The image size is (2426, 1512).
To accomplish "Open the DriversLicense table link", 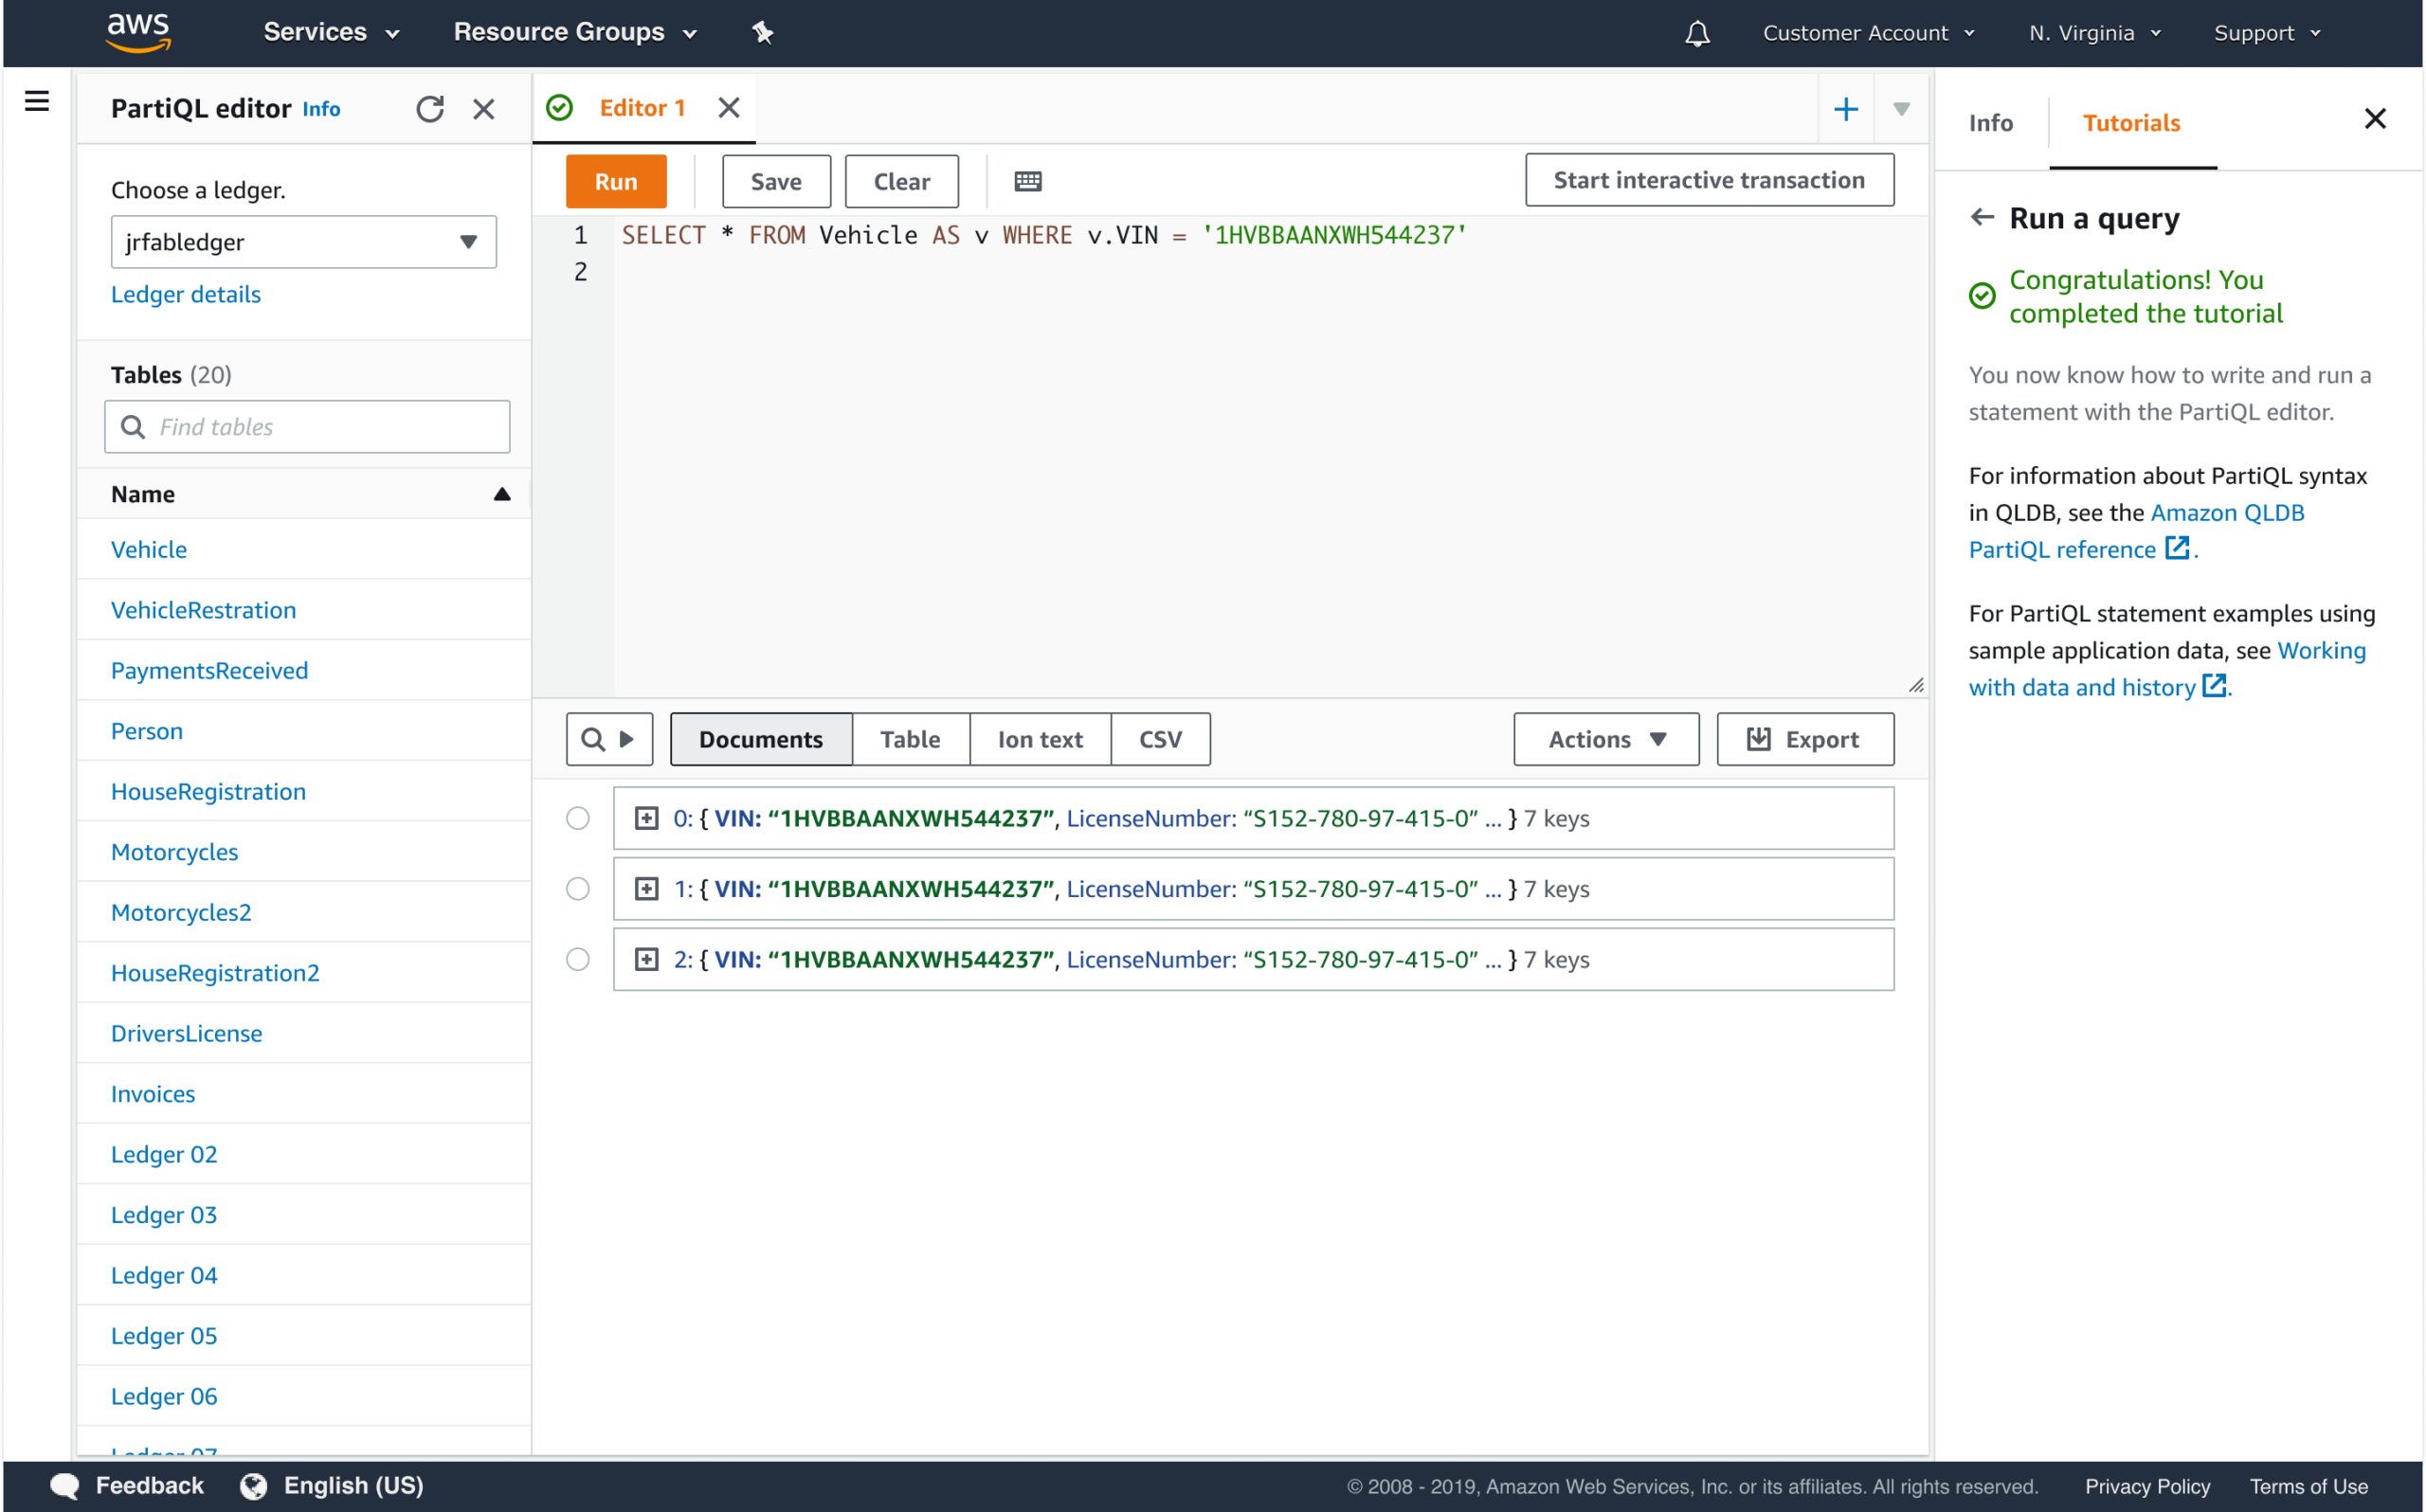I will pyautogui.click(x=186, y=1033).
